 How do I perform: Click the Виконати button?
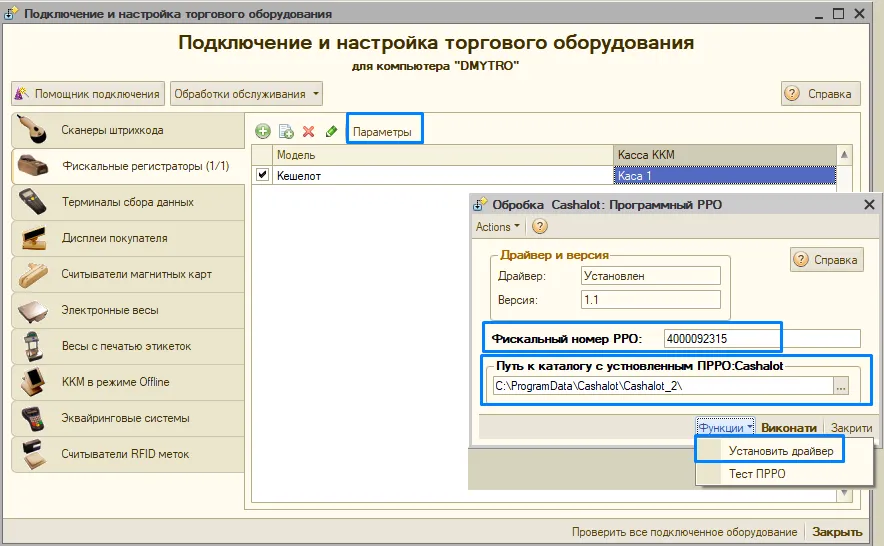[789, 428]
